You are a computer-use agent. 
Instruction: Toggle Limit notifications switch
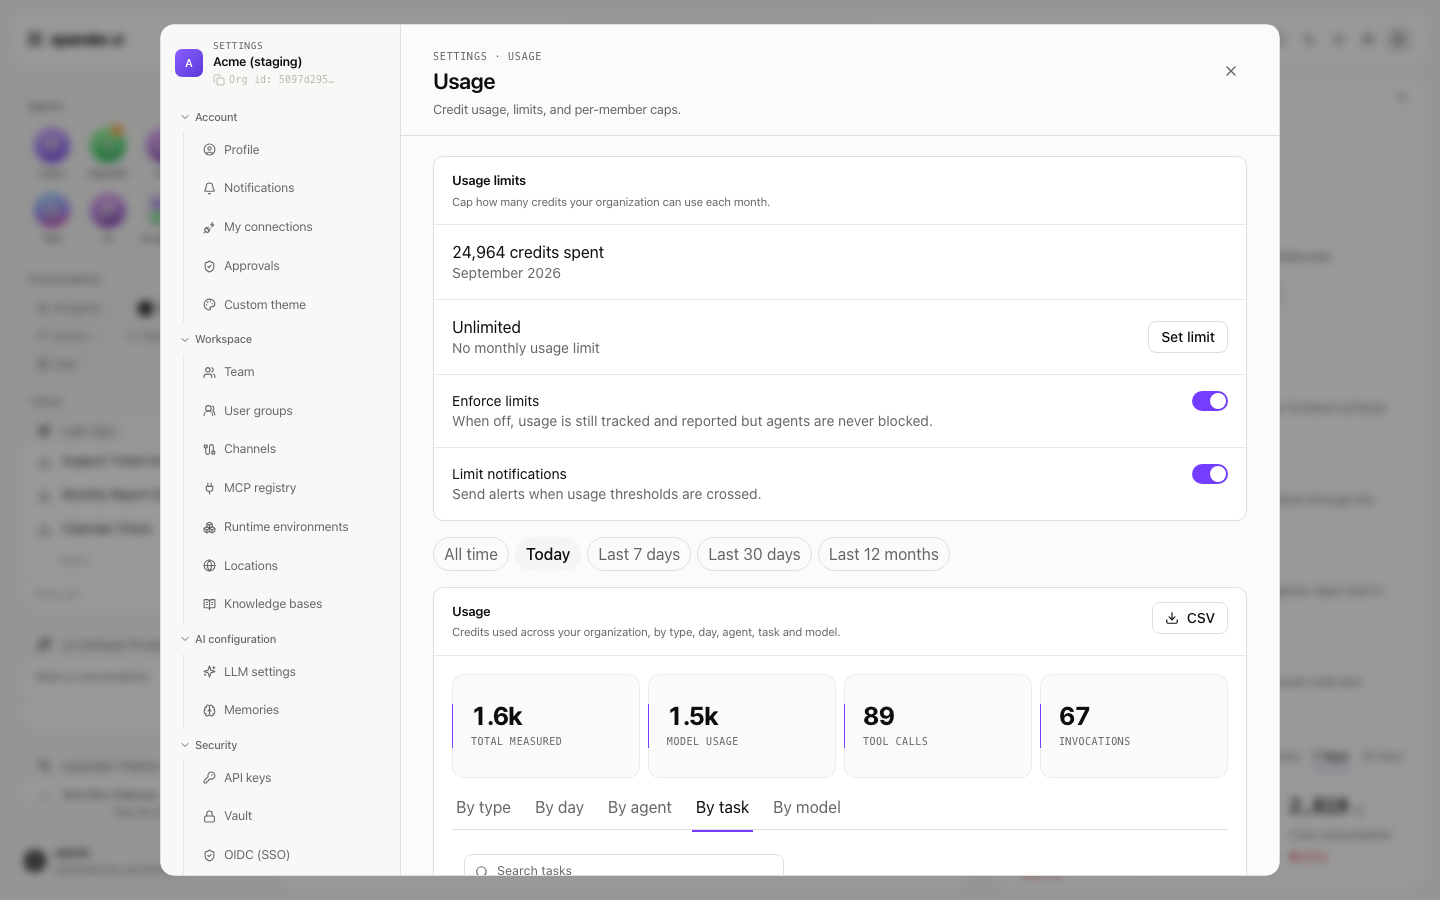[1210, 474]
